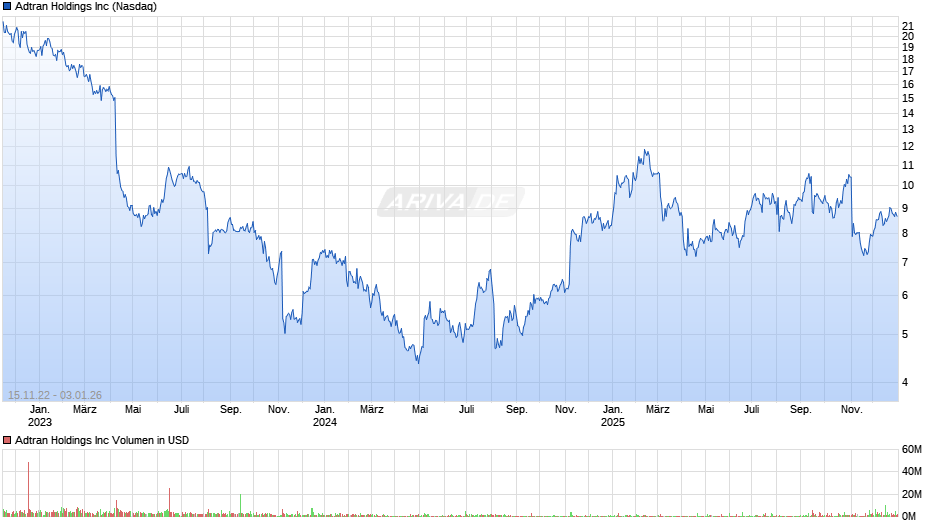
Task: Select the 'Adtran Holdings Inc (Nasdaq)' chart title
Action: coord(86,7)
